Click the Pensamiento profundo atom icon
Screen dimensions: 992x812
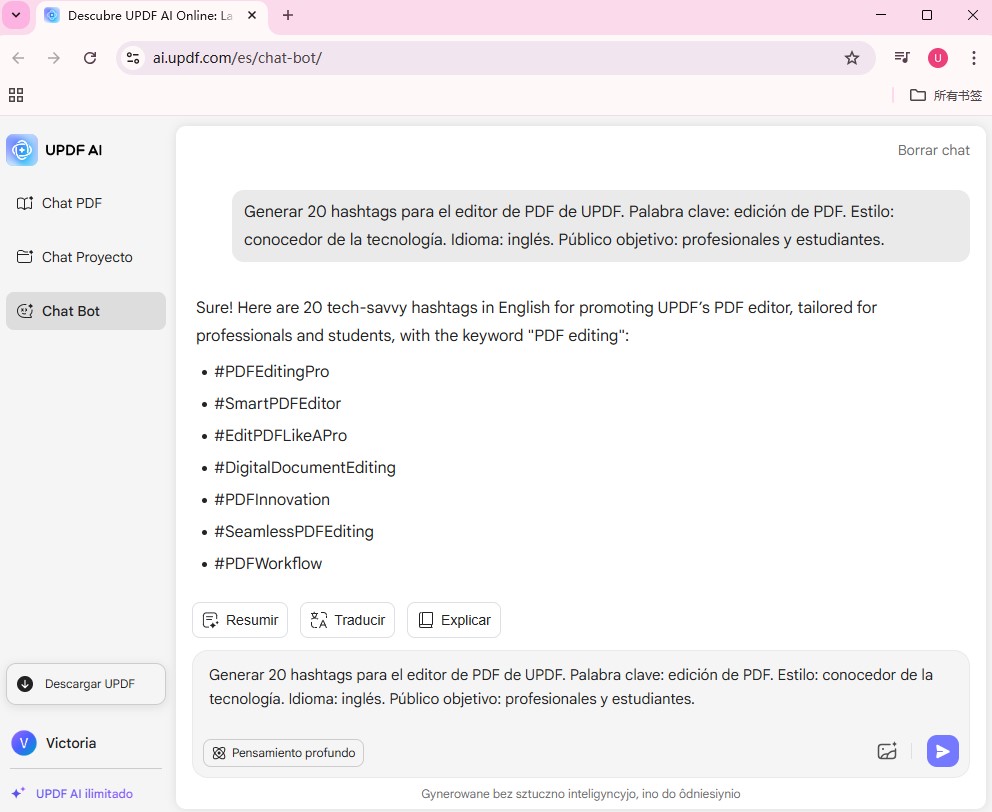pyautogui.click(x=219, y=753)
